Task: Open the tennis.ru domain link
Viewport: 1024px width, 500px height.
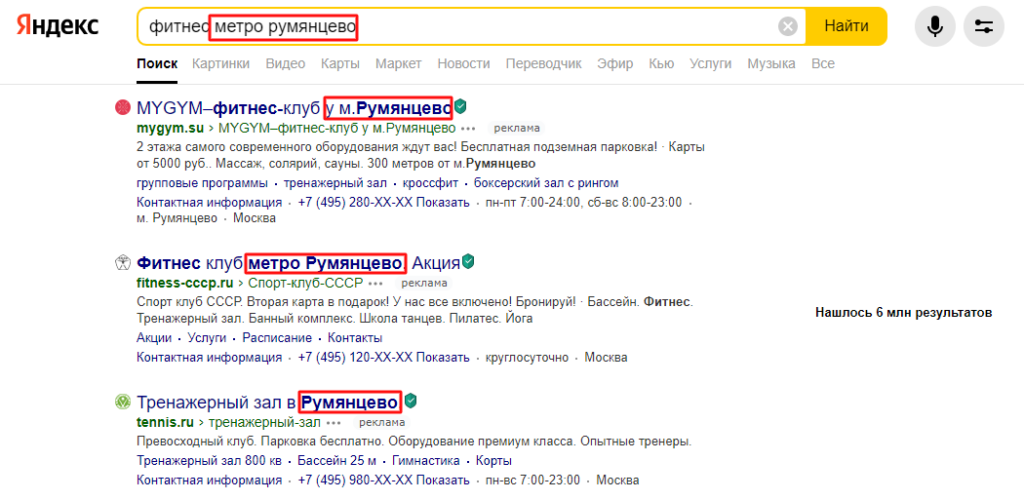Action: point(164,422)
